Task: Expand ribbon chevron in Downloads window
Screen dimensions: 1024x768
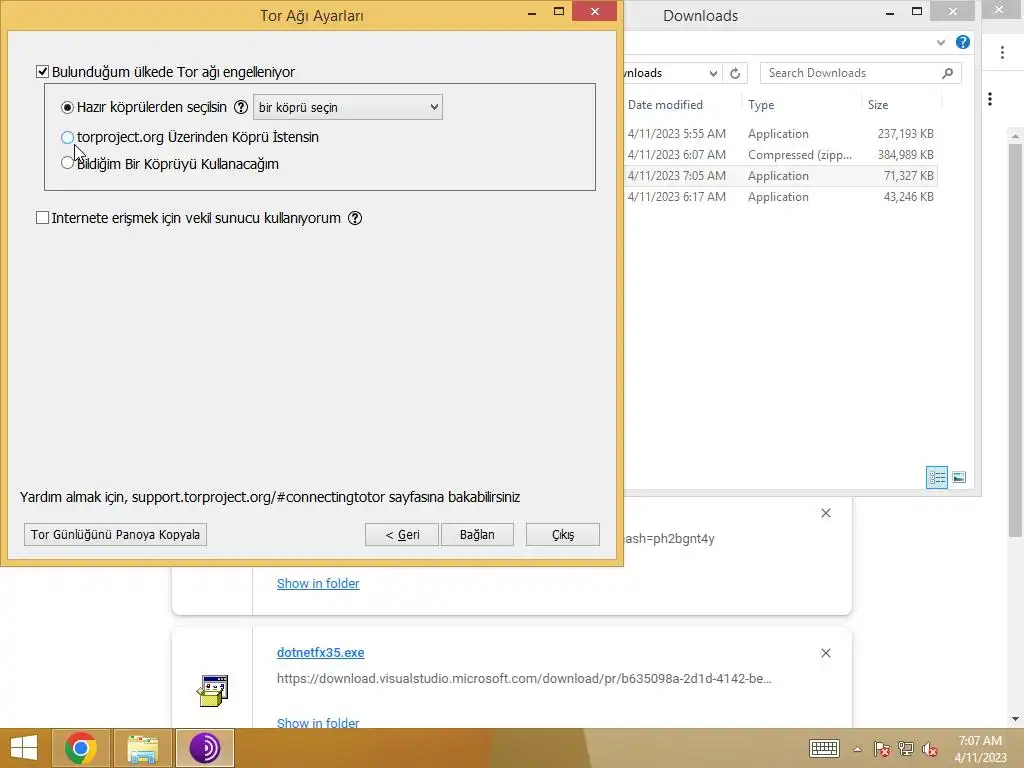Action: (940, 42)
